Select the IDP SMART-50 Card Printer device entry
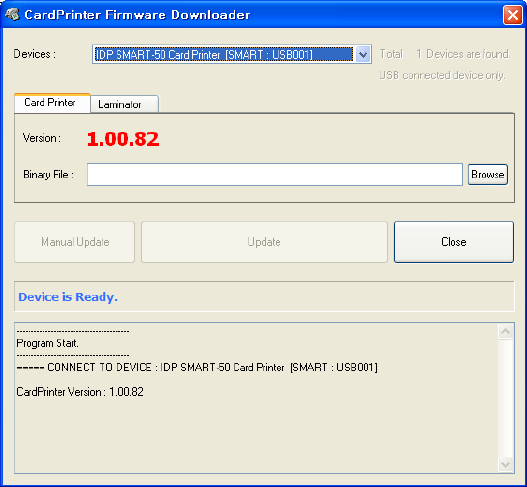Image resolution: width=527 pixels, height=487 pixels. click(224, 54)
